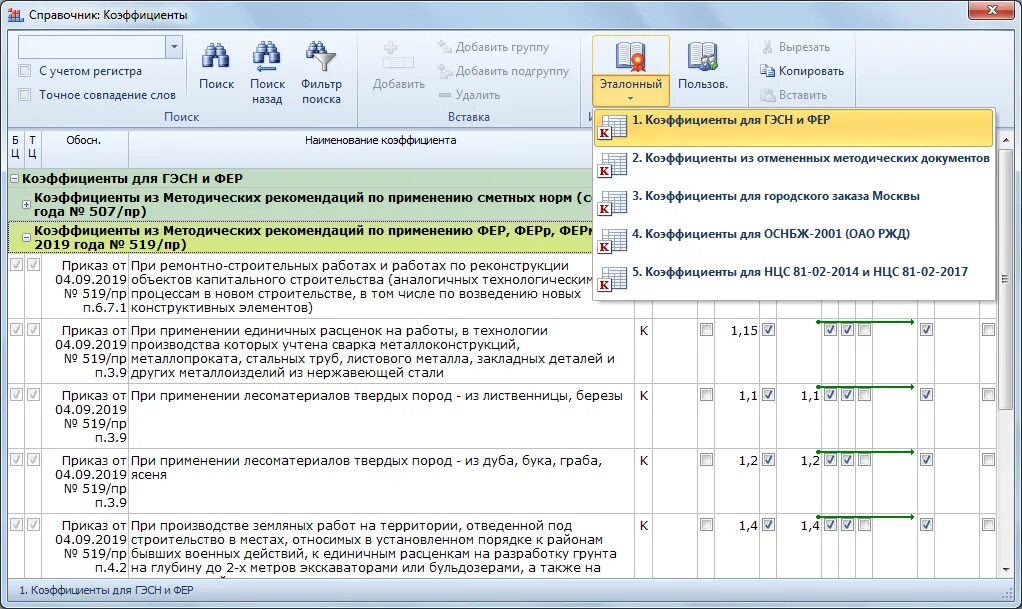Select 1. Коэффициенты для ГЭСН и ФЕР
1022x609 pixels.
(x=793, y=127)
